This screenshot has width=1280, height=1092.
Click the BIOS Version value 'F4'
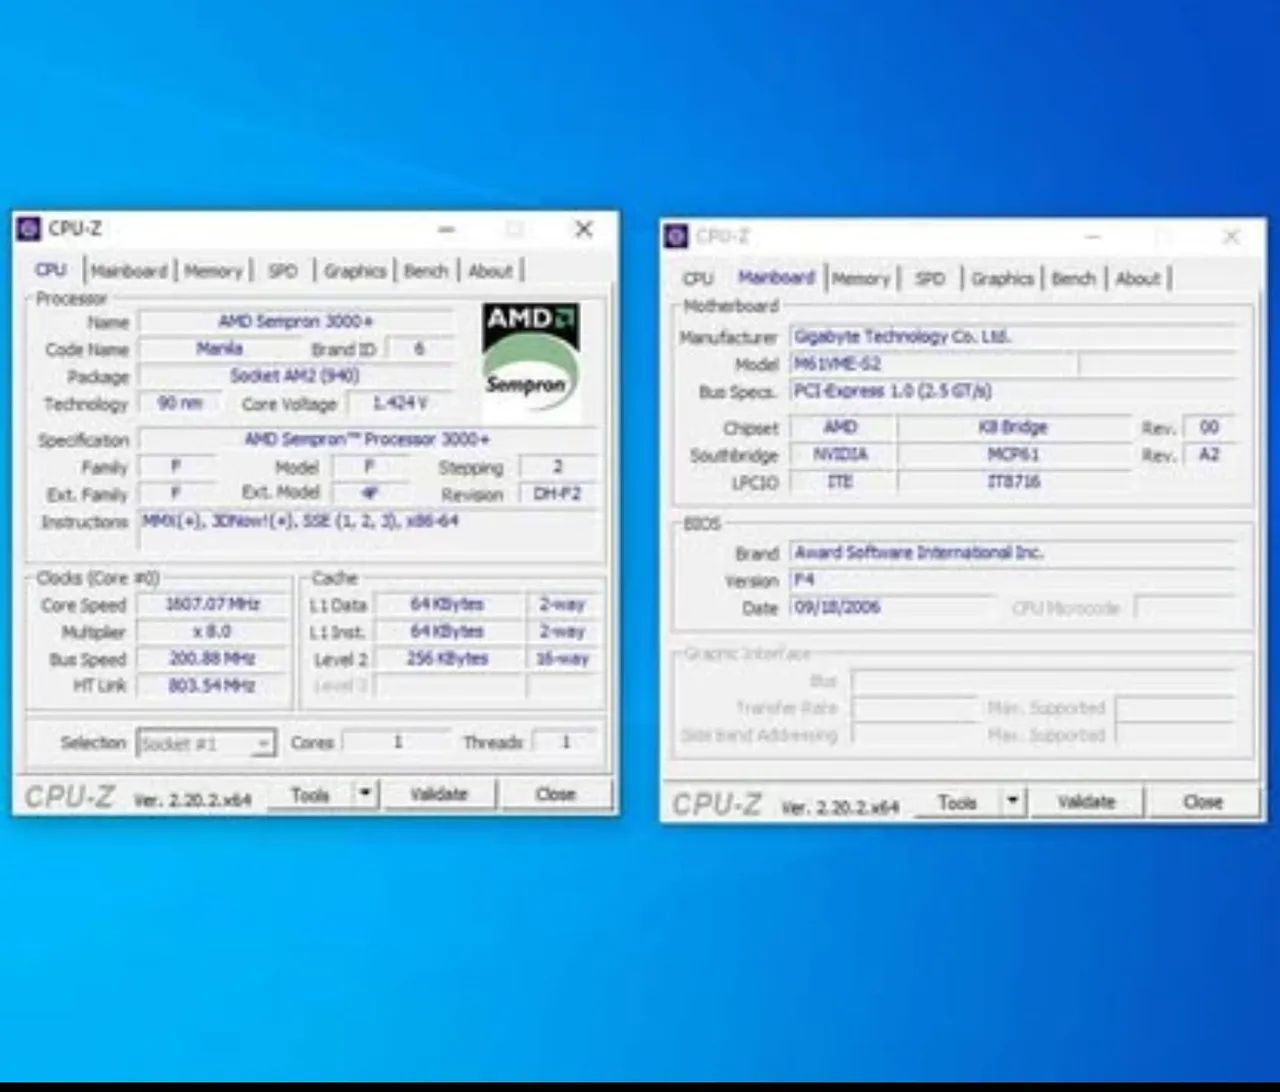point(1014,580)
